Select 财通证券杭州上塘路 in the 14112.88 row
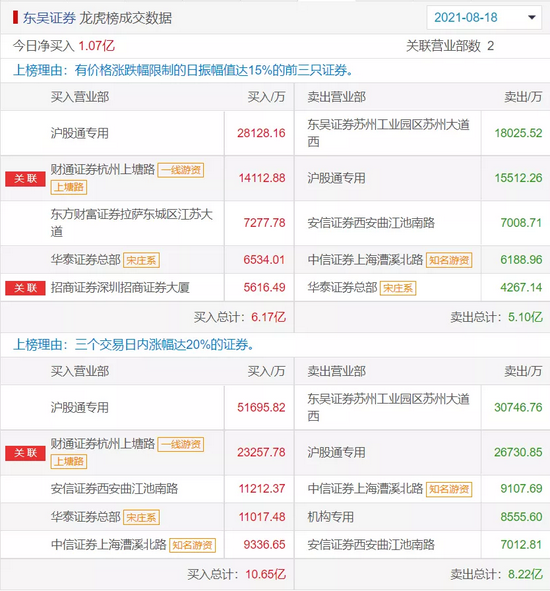 (103, 170)
